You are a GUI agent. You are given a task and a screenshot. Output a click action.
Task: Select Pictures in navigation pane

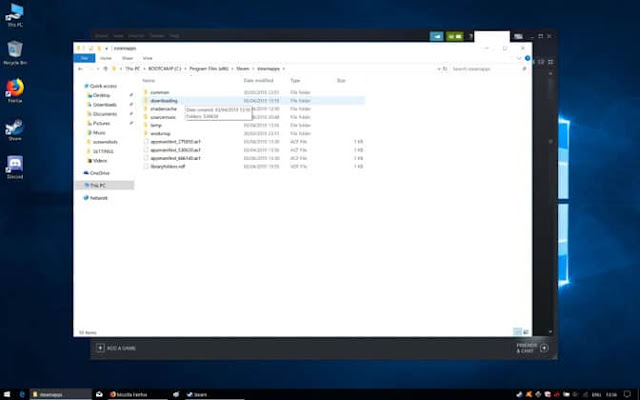(101, 123)
